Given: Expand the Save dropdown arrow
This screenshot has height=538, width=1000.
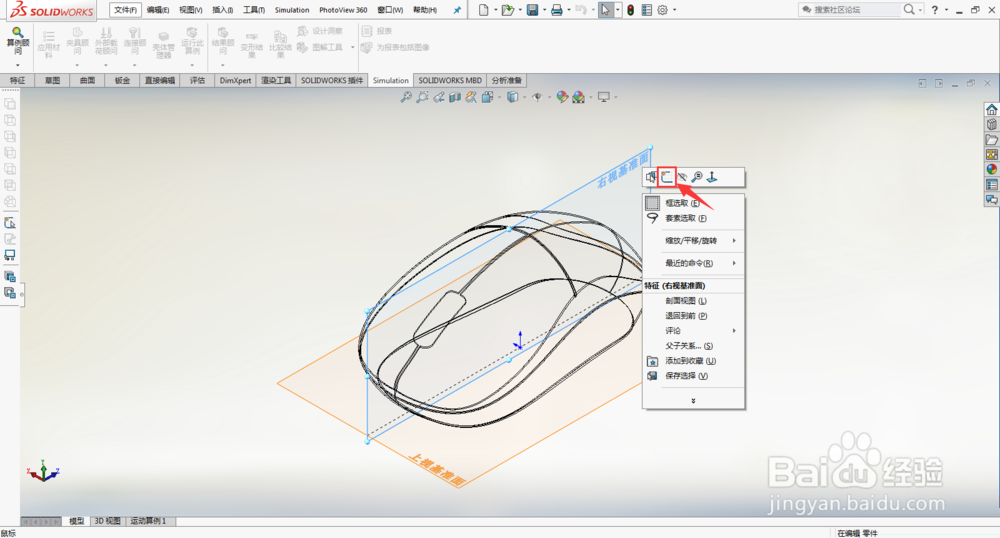Looking at the screenshot, I should 544,10.
